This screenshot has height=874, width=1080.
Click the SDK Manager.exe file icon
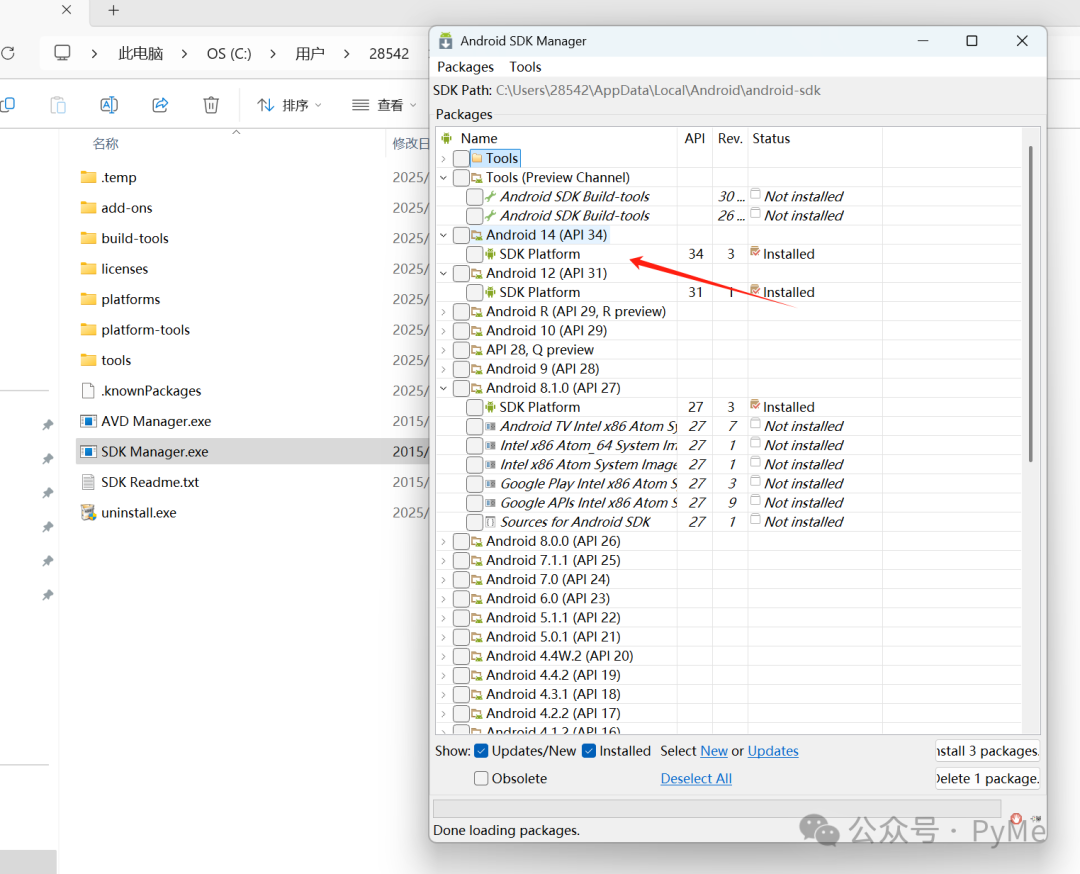(x=88, y=452)
